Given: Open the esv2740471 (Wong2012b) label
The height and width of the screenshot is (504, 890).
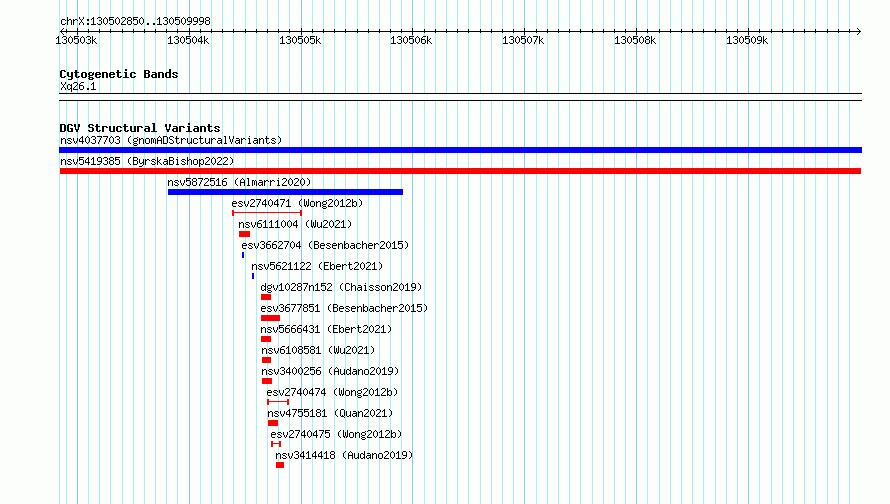Looking at the screenshot, I should [297, 203].
